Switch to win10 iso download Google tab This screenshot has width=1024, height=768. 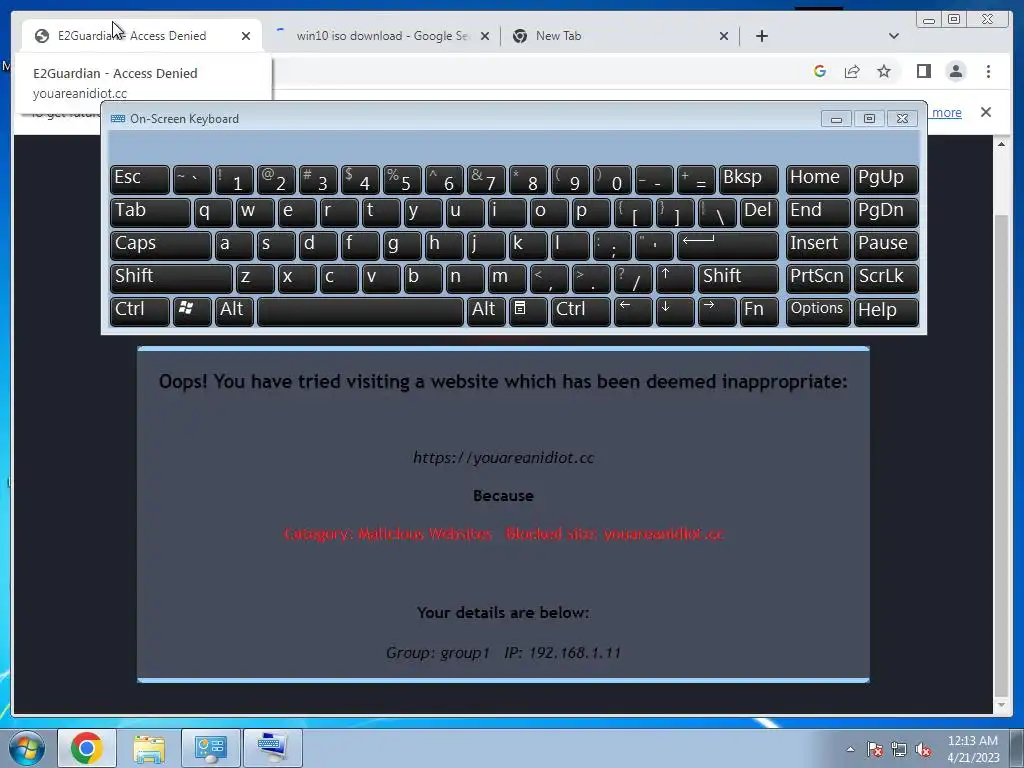point(382,36)
